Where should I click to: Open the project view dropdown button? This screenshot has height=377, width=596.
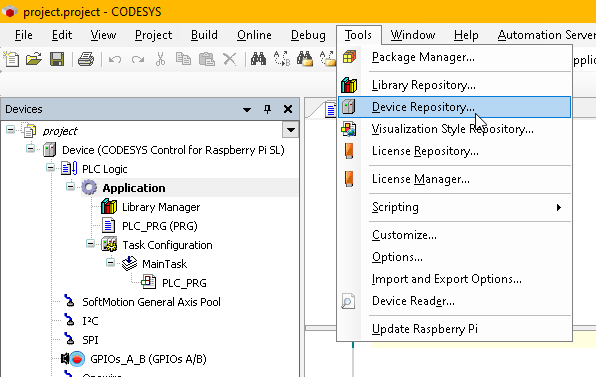coord(291,130)
